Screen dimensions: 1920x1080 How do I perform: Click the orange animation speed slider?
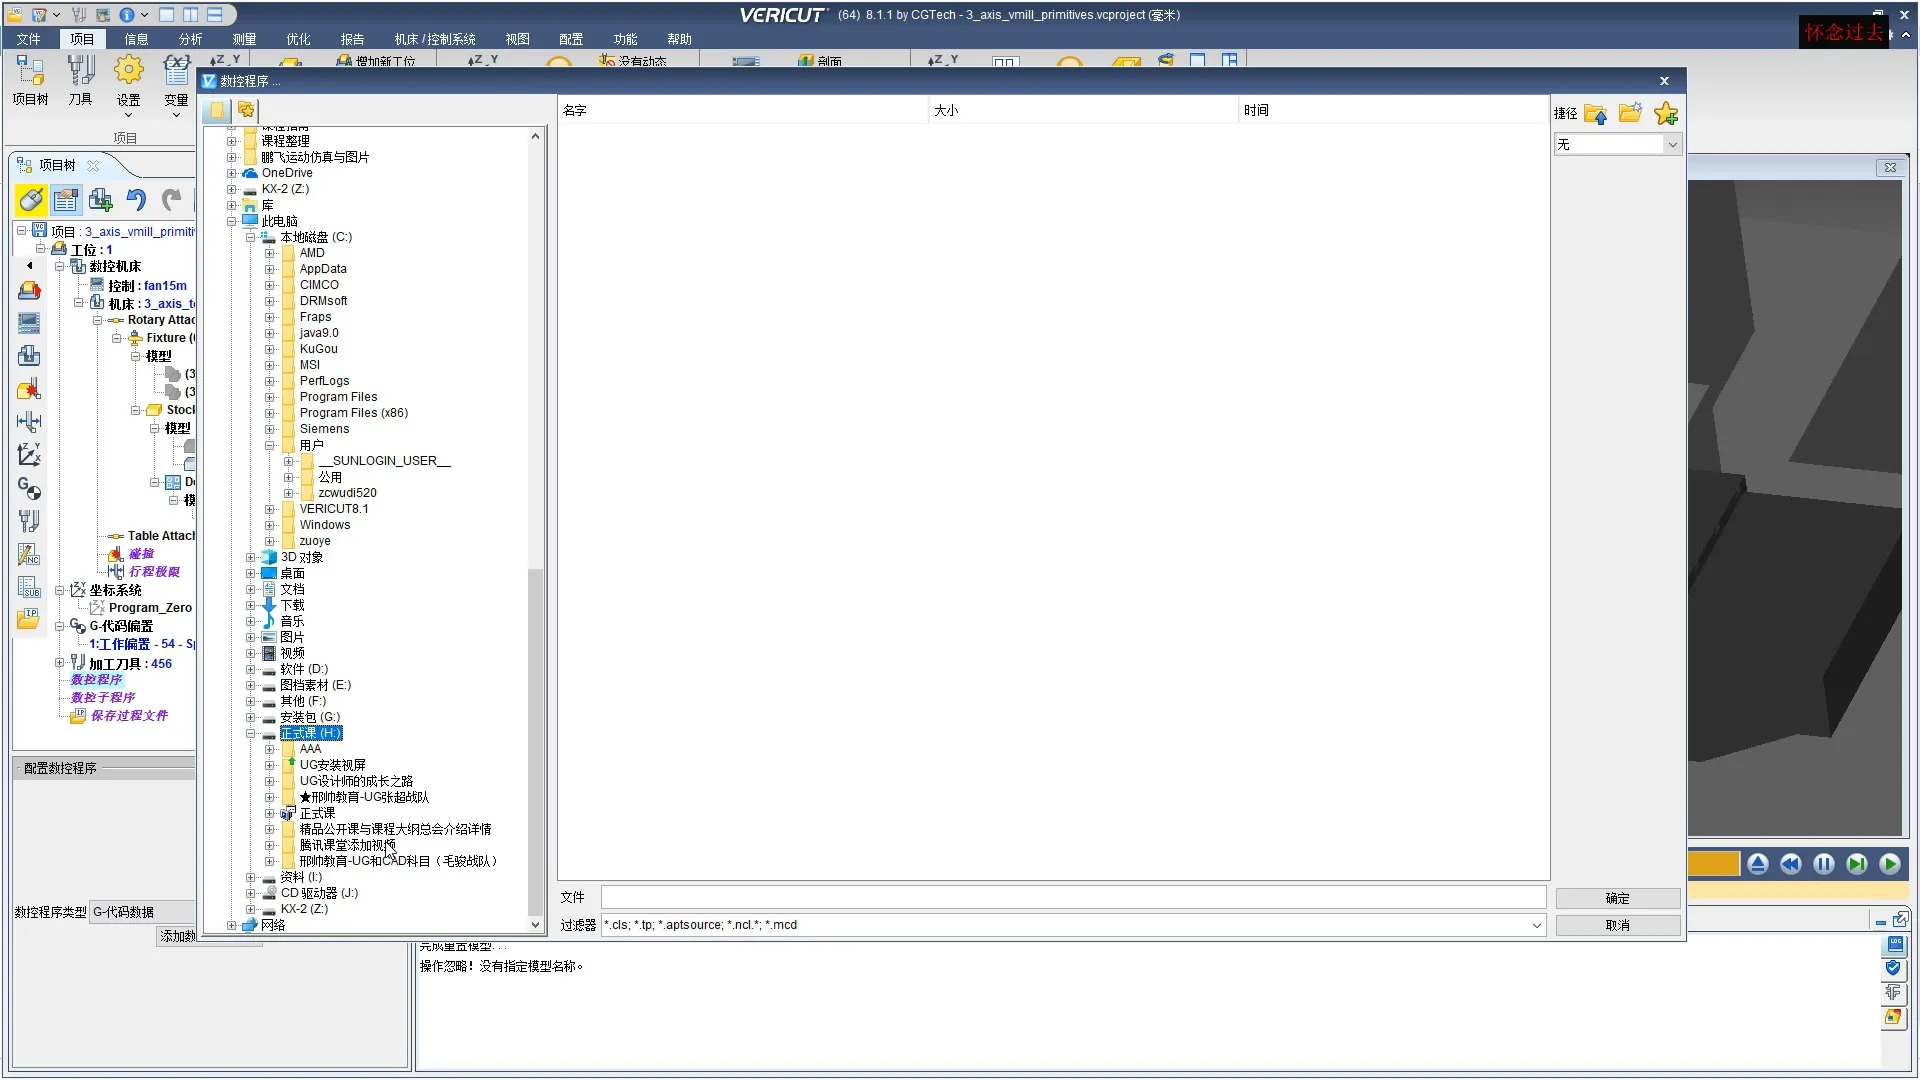[1713, 864]
